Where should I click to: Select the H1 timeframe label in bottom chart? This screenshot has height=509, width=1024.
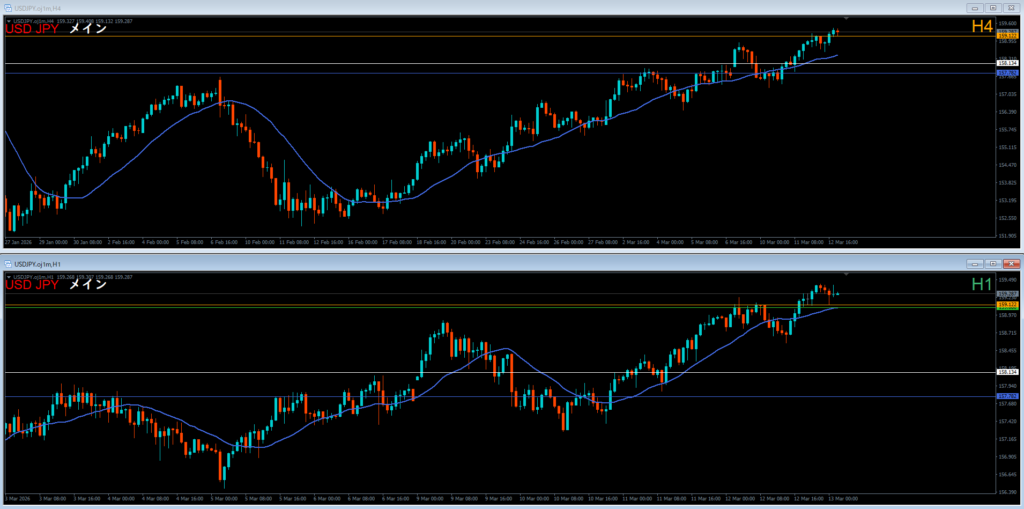pyautogui.click(x=982, y=284)
